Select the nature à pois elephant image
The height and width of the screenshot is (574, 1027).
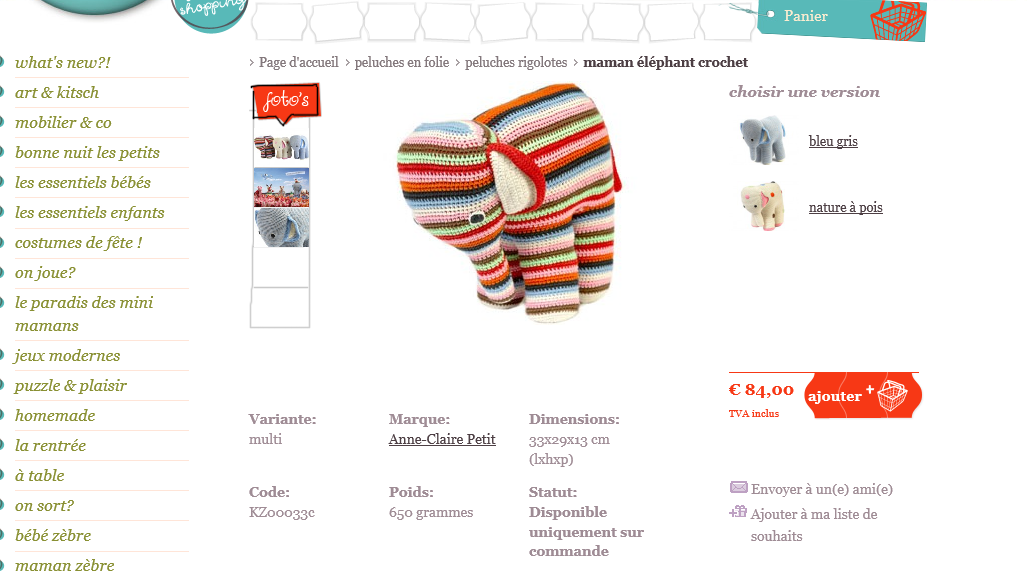click(x=762, y=206)
